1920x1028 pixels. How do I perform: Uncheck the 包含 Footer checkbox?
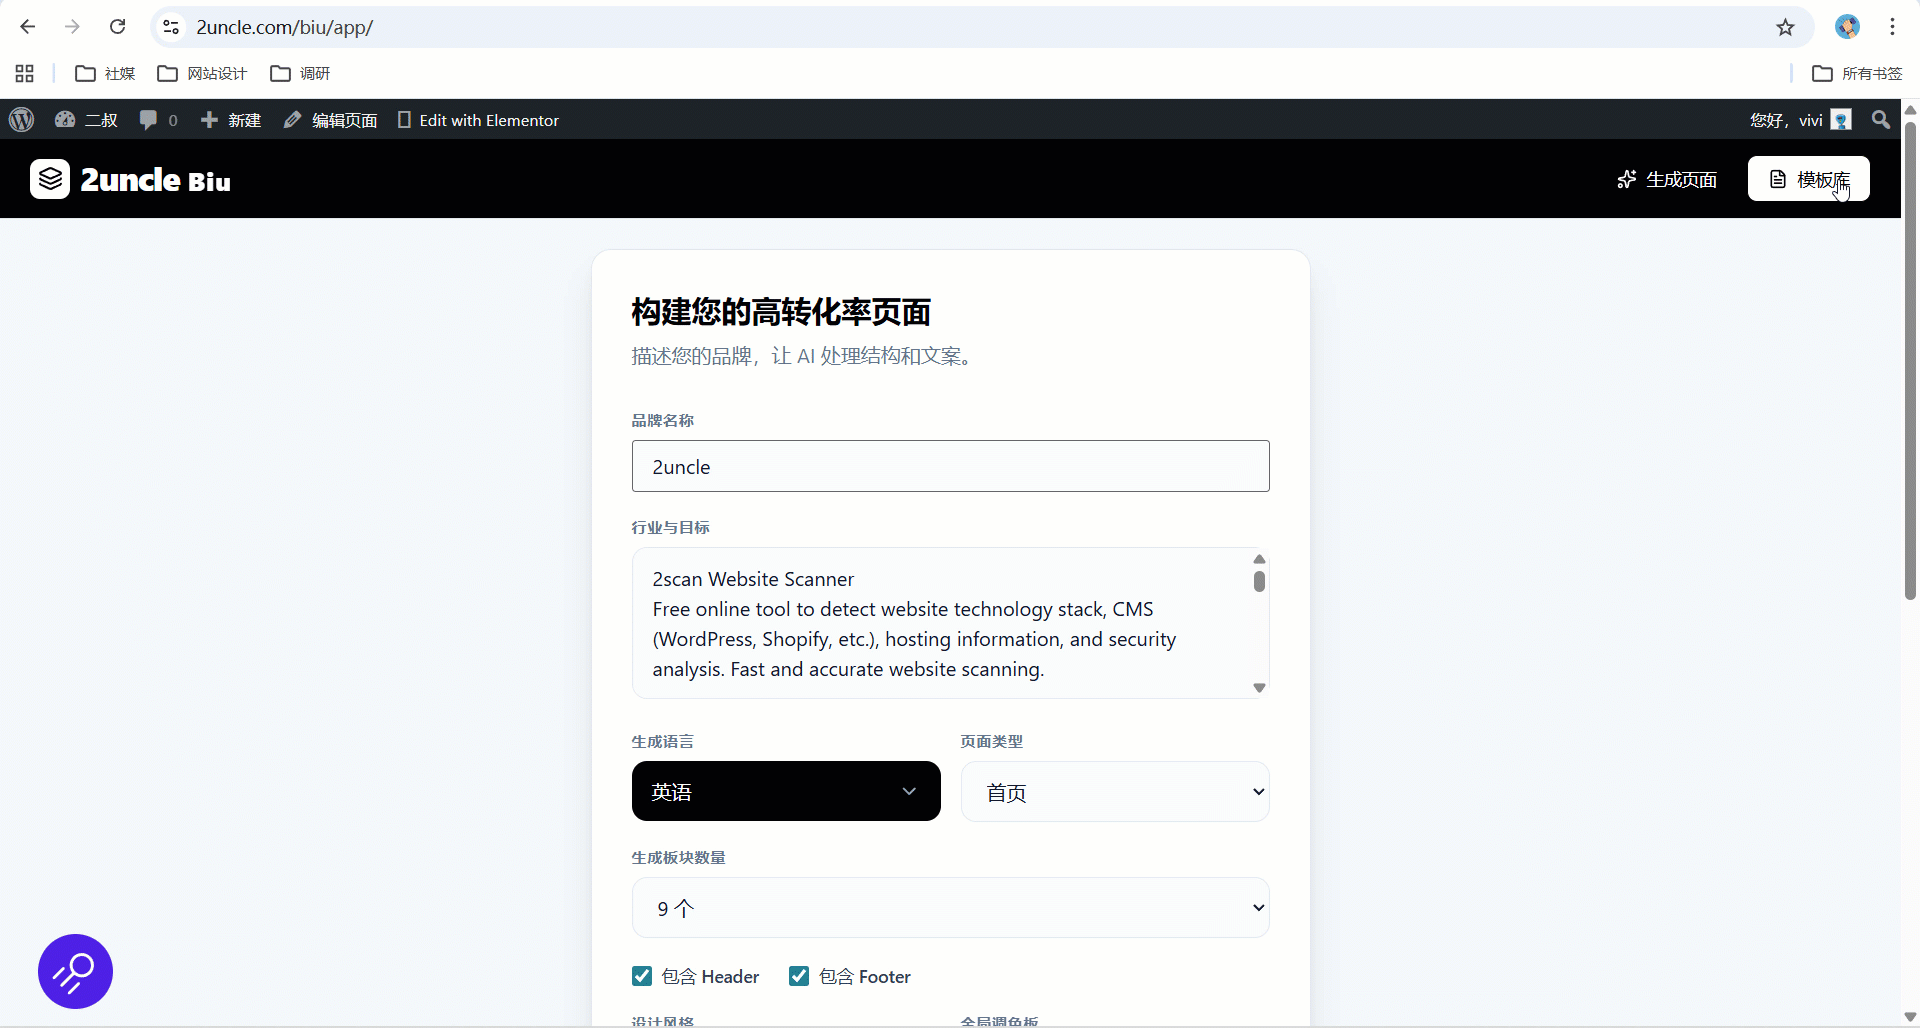799,976
